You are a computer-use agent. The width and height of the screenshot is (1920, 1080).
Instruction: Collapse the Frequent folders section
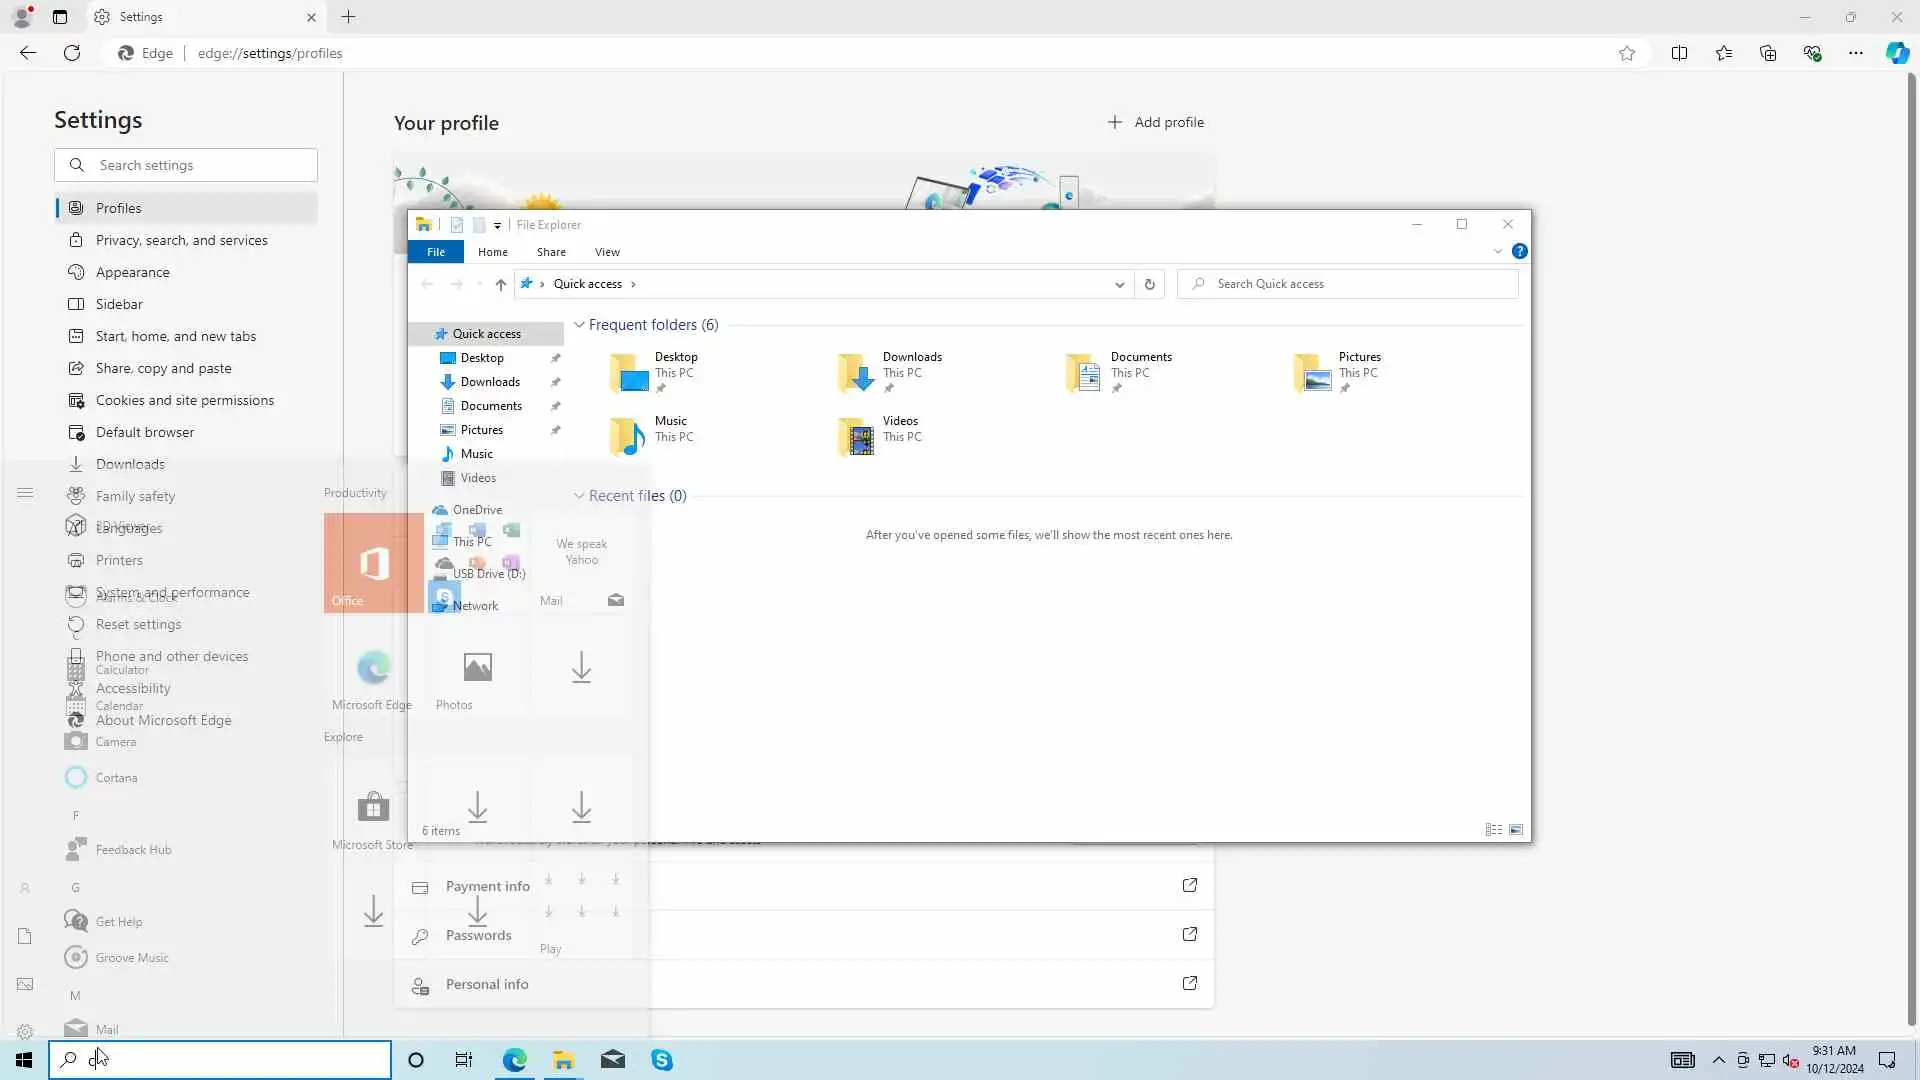579,325
